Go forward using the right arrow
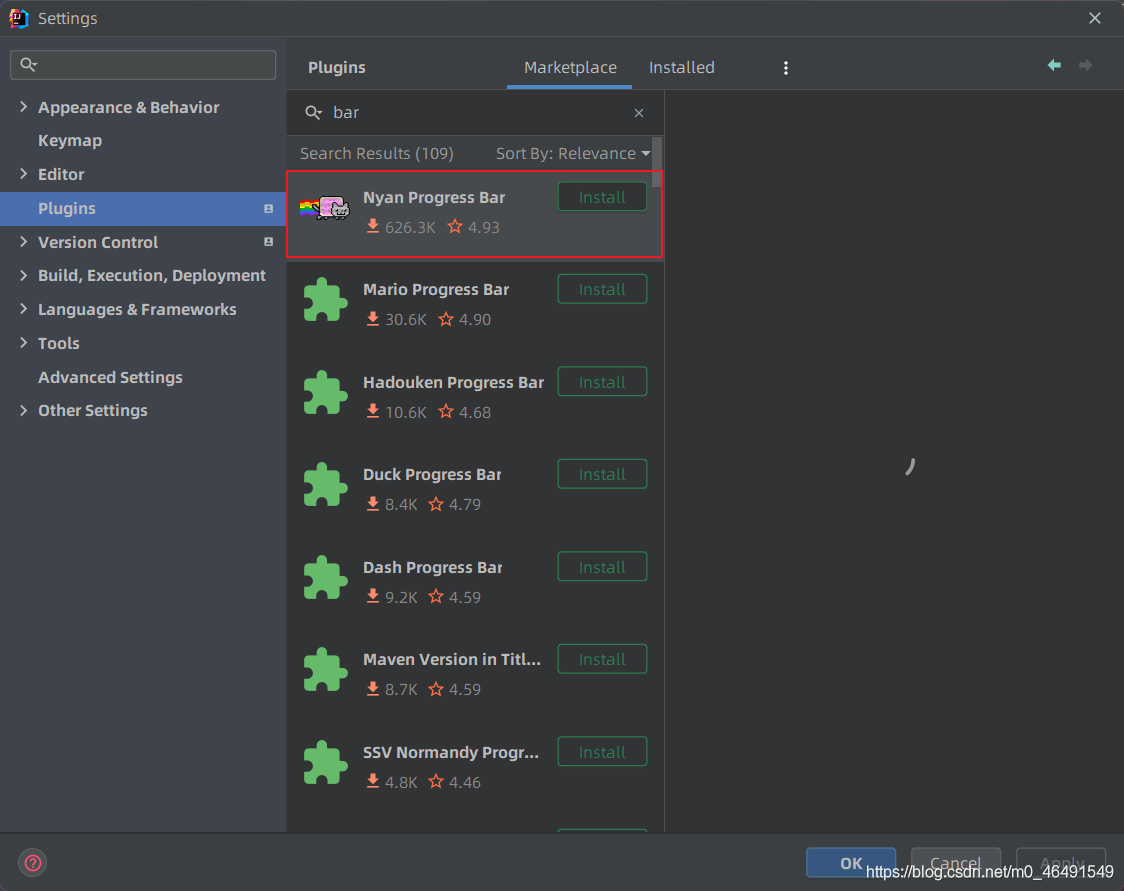Viewport: 1124px width, 891px height. click(x=1086, y=65)
